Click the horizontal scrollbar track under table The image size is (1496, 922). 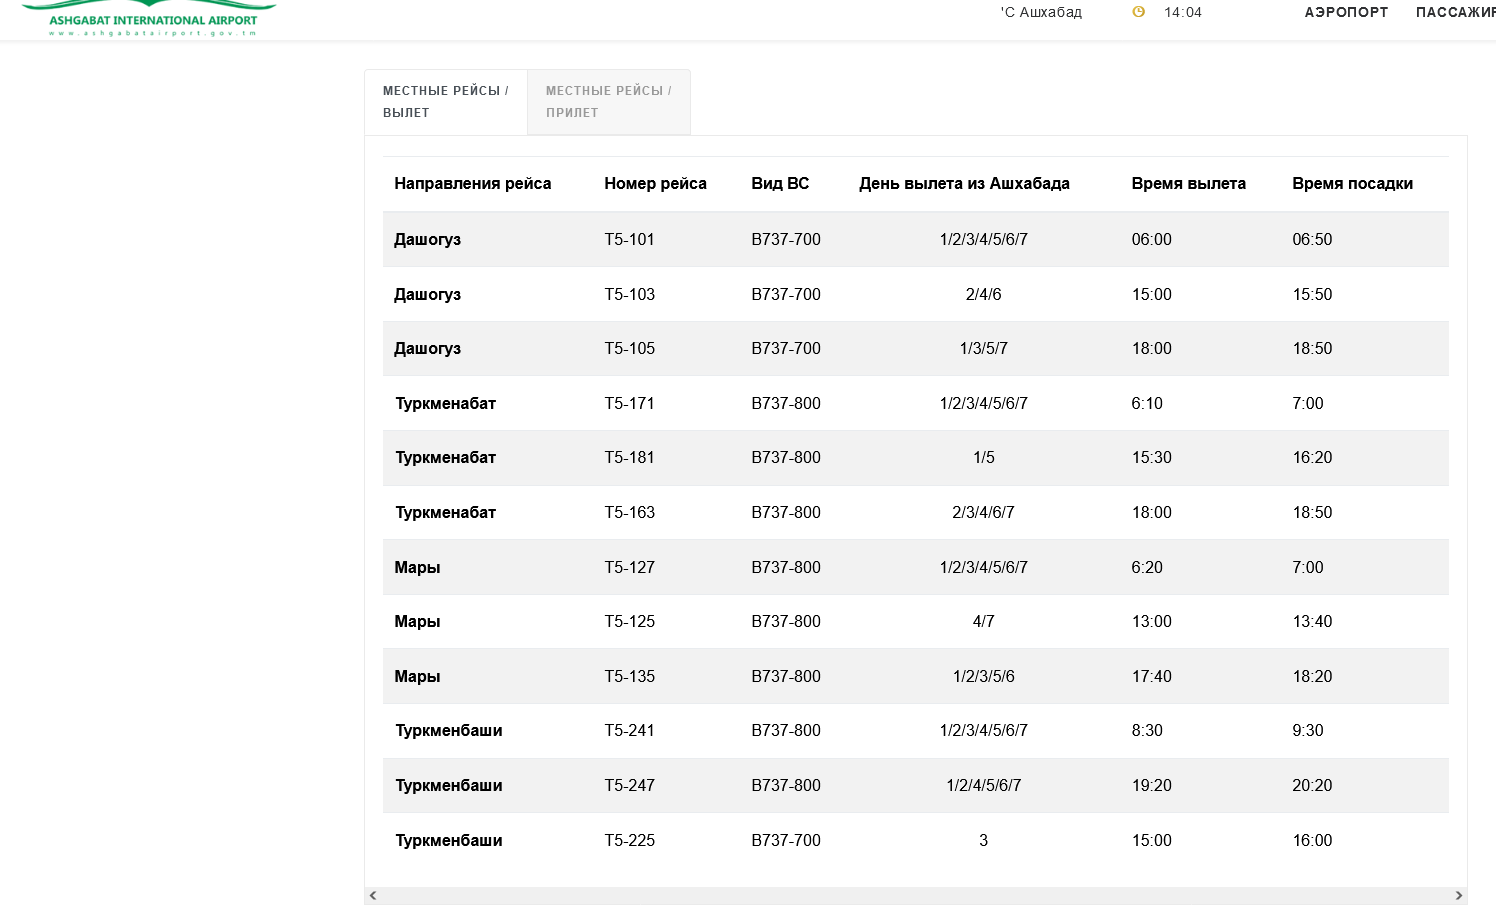pos(916,895)
